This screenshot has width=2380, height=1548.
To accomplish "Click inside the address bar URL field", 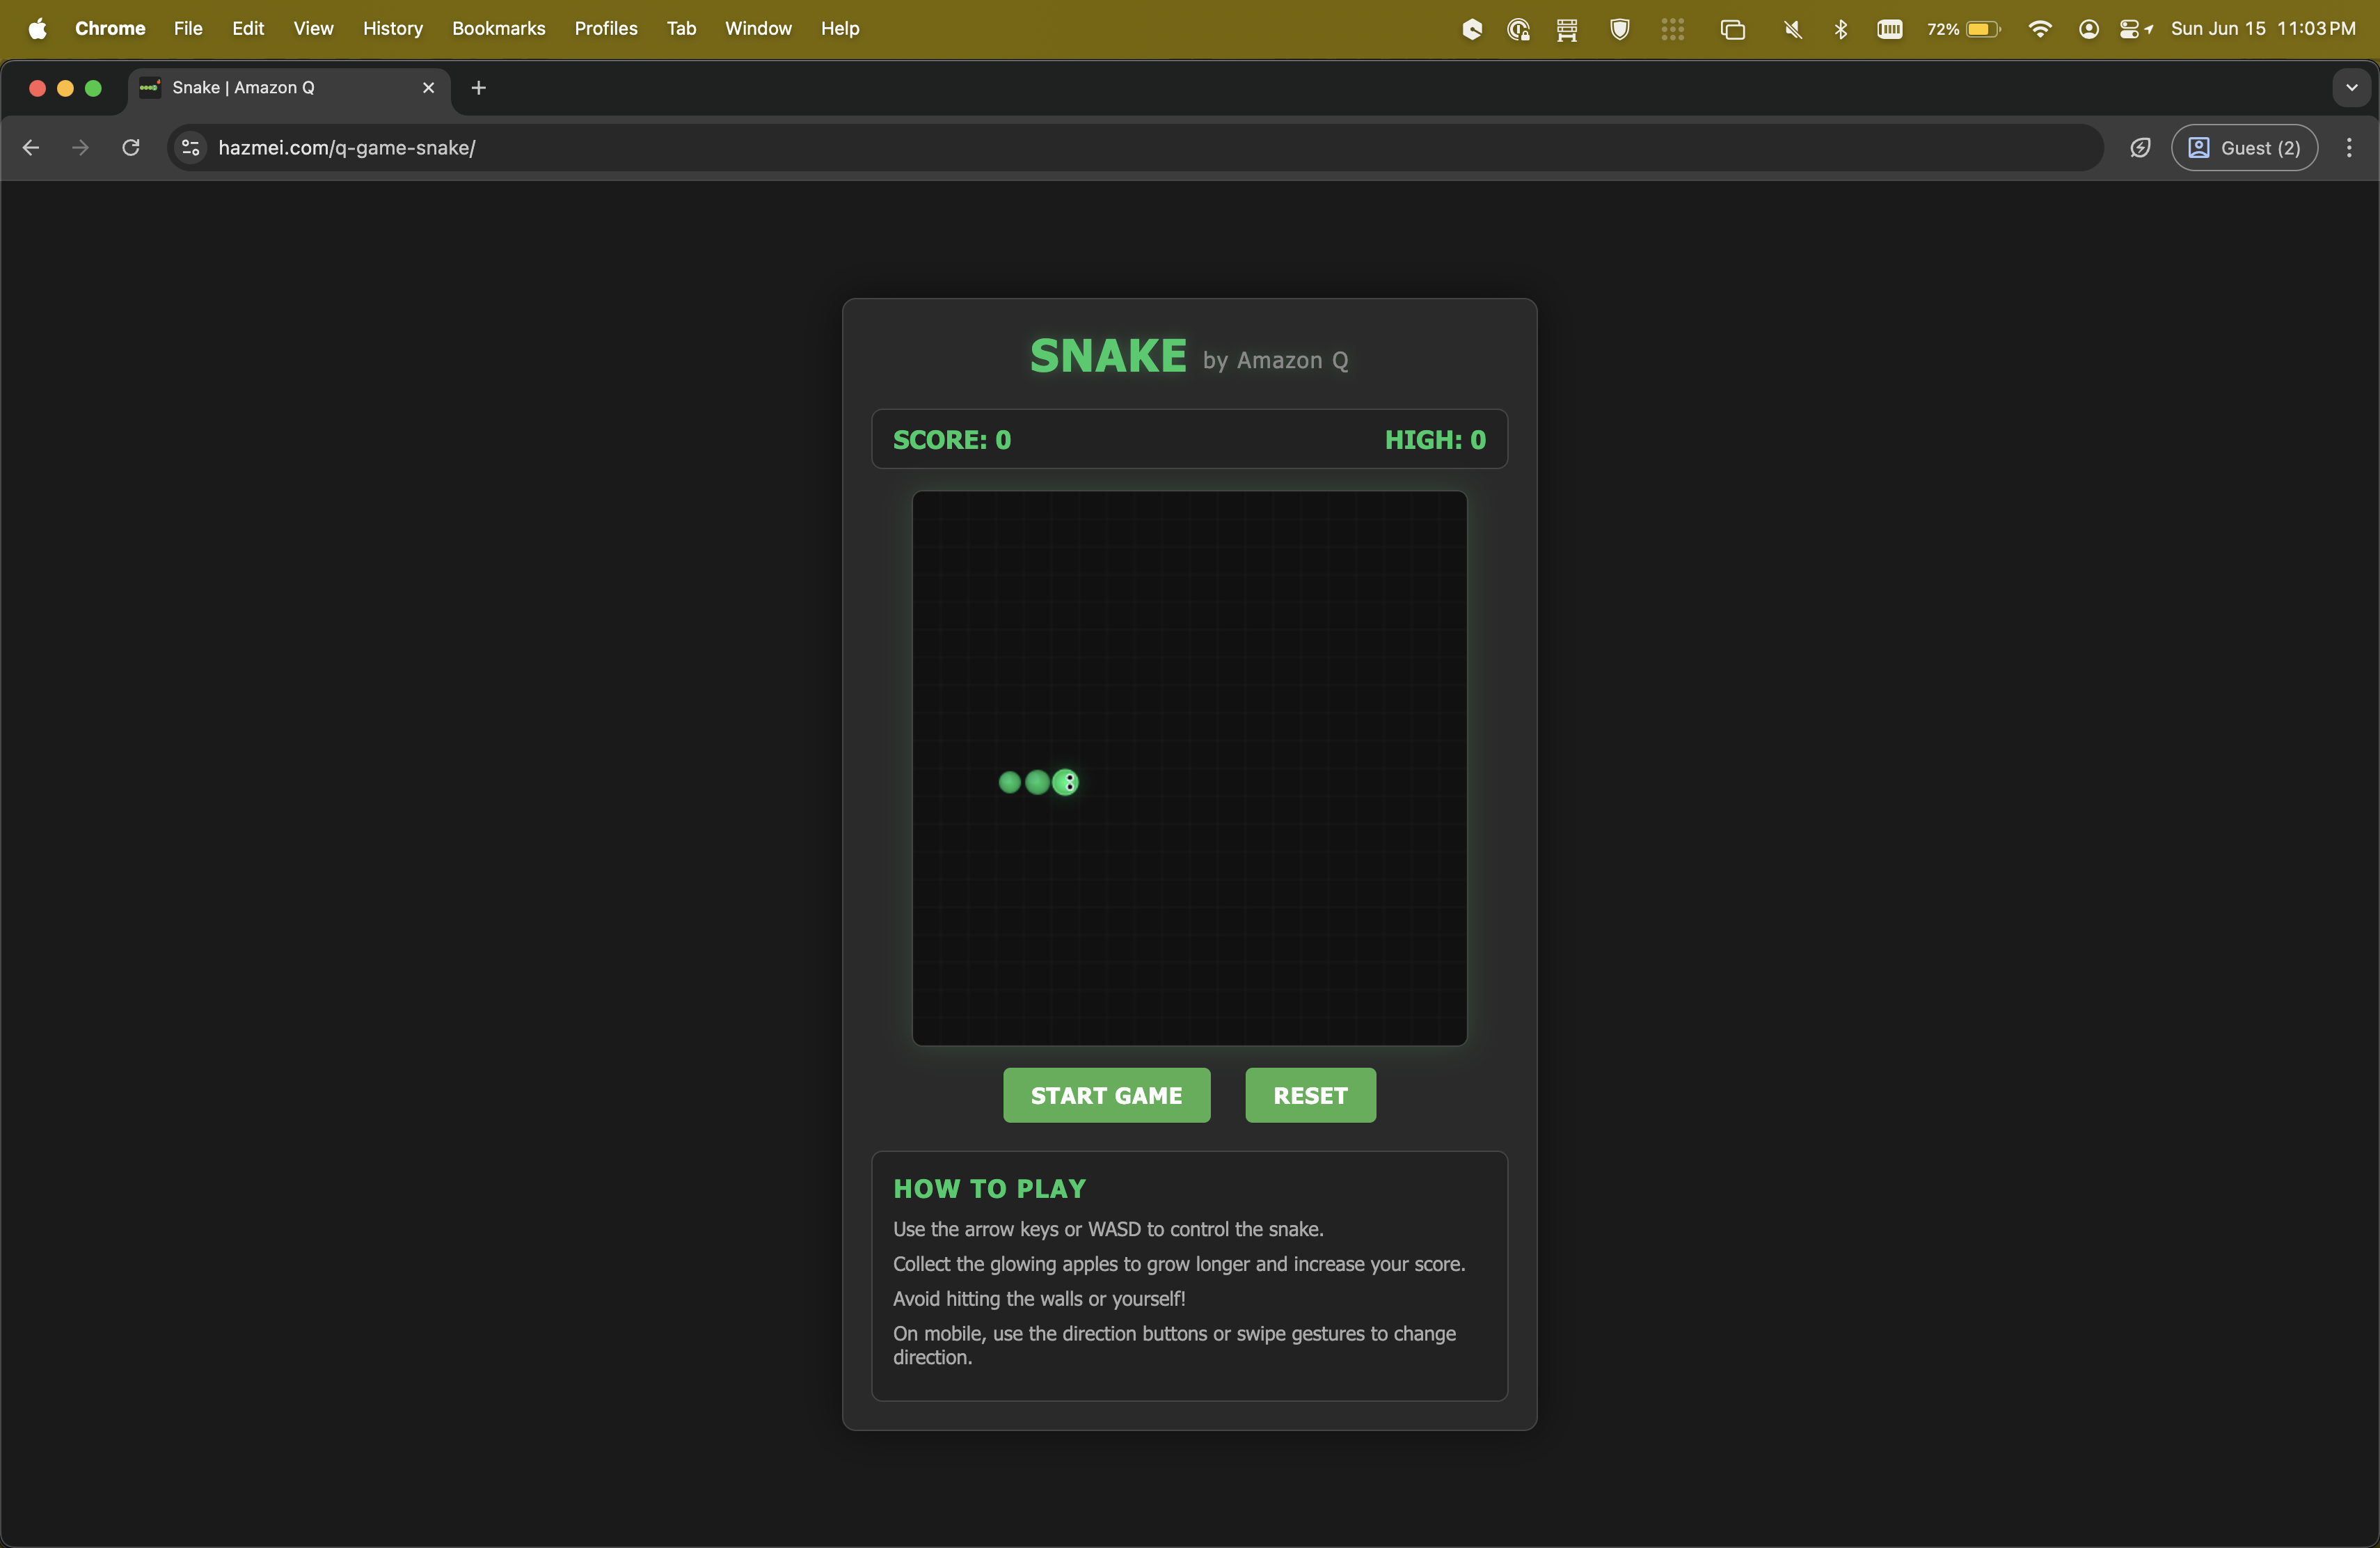I will click(700, 148).
